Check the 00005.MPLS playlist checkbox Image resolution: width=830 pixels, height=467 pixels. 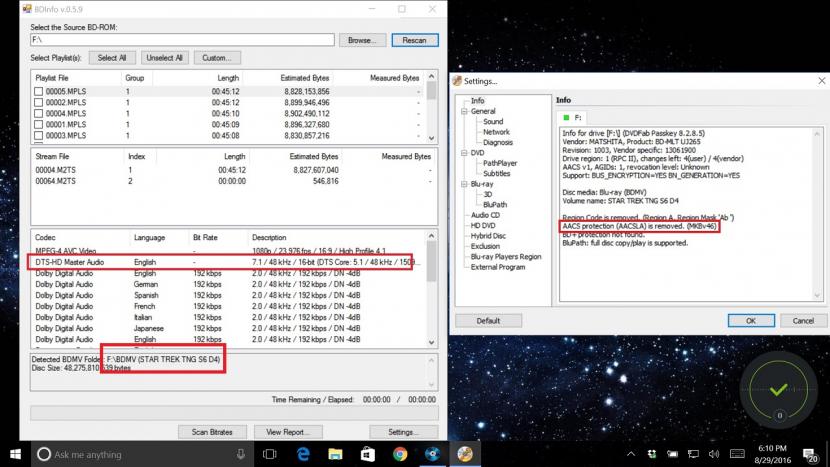click(x=39, y=91)
